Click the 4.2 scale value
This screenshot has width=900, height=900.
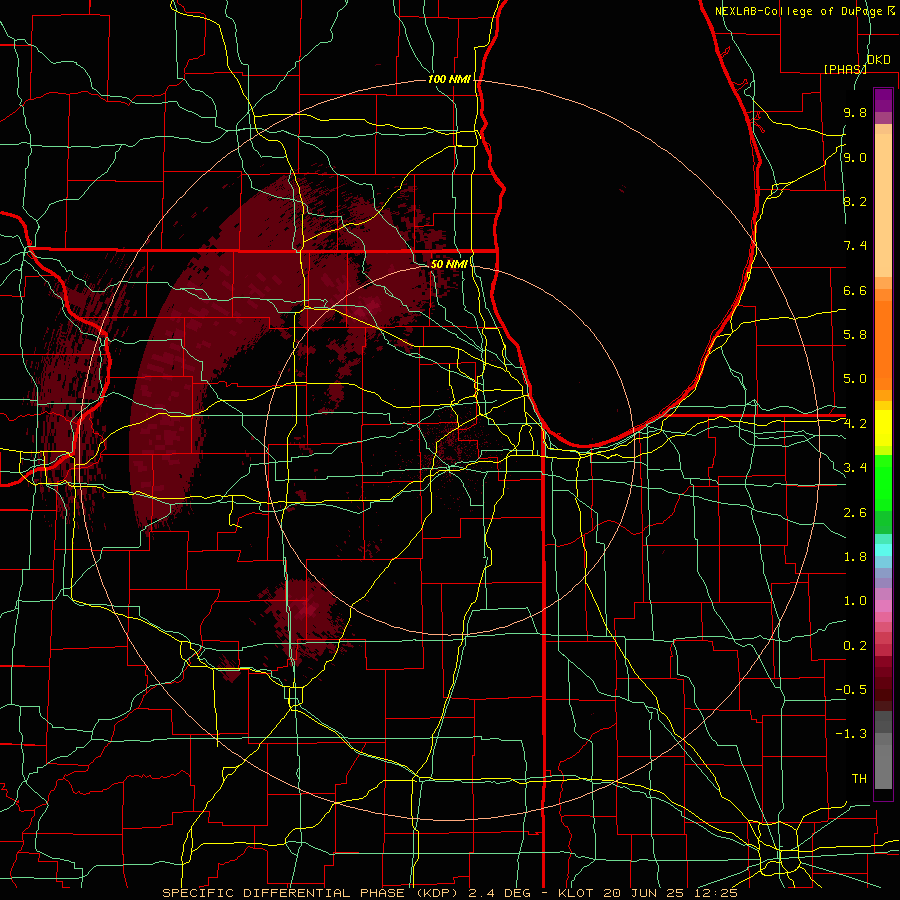(855, 424)
